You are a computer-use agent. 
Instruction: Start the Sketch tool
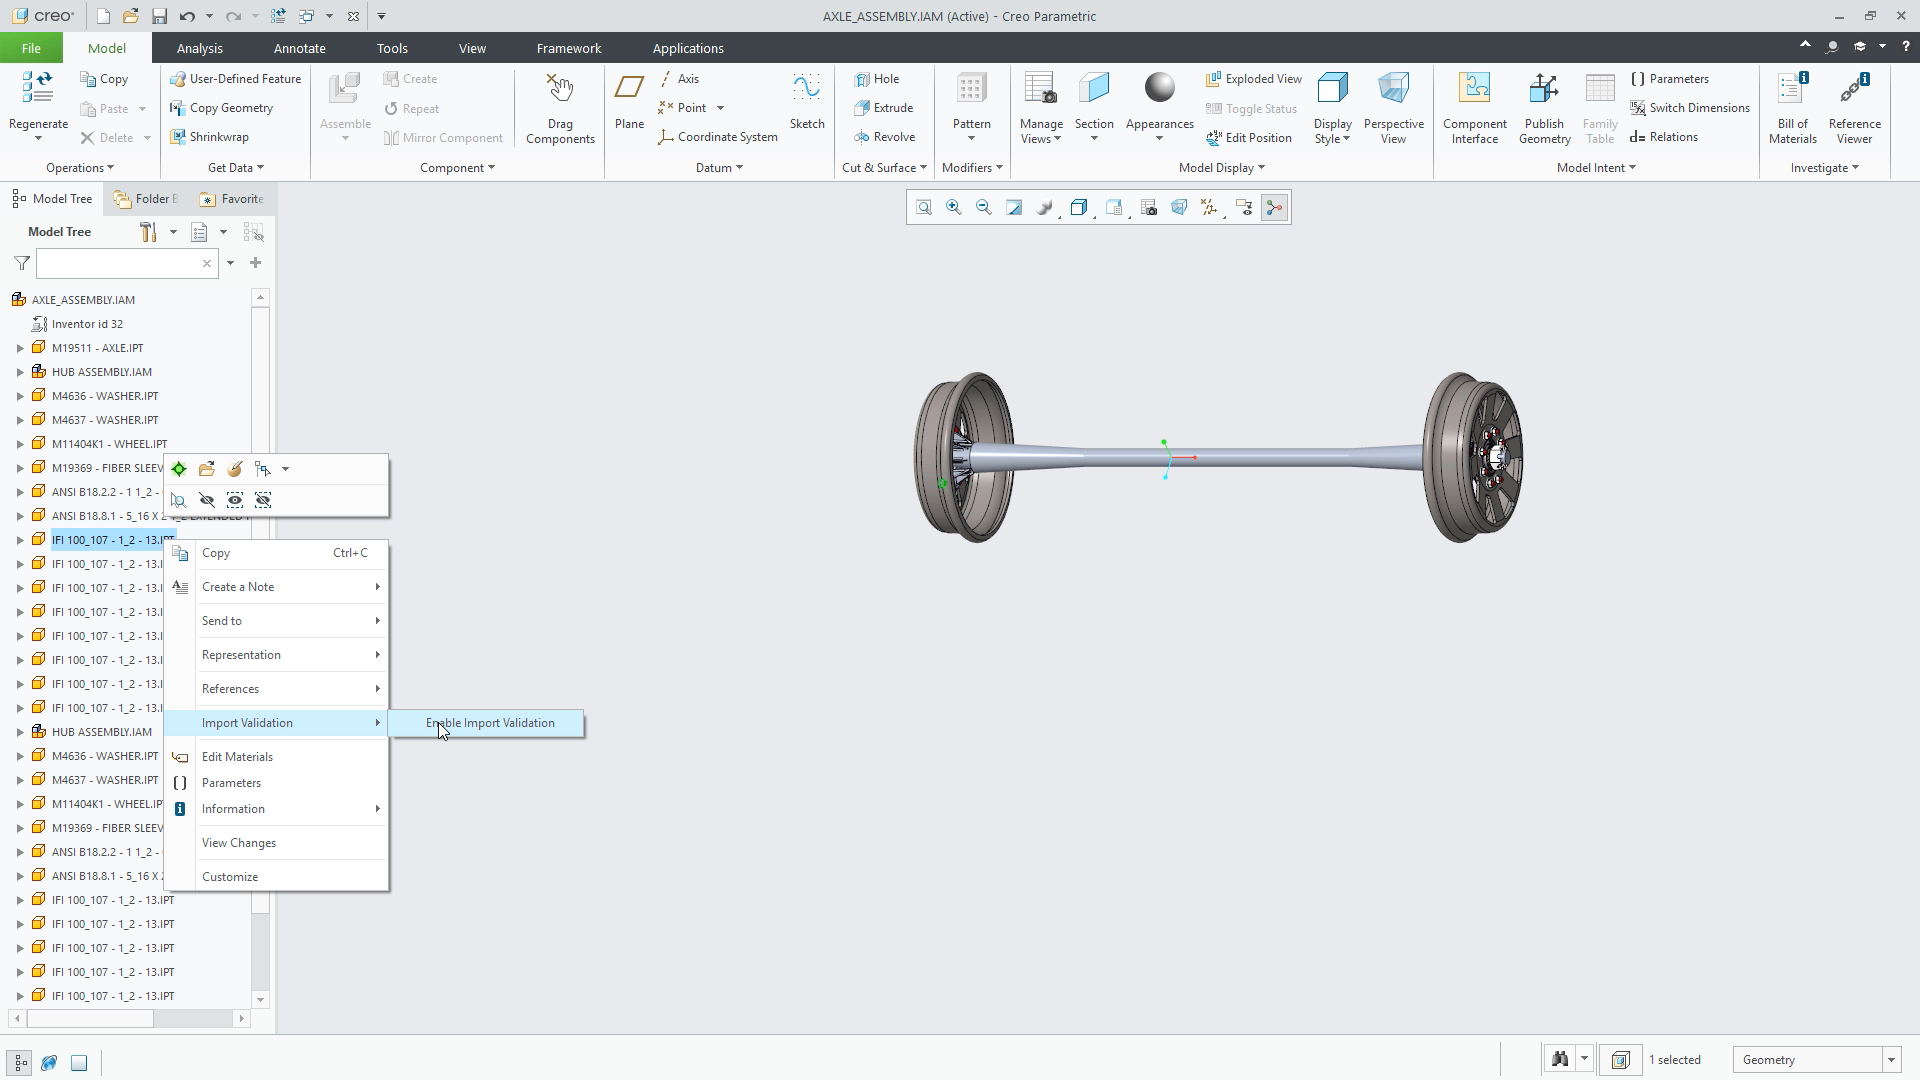coord(807,100)
